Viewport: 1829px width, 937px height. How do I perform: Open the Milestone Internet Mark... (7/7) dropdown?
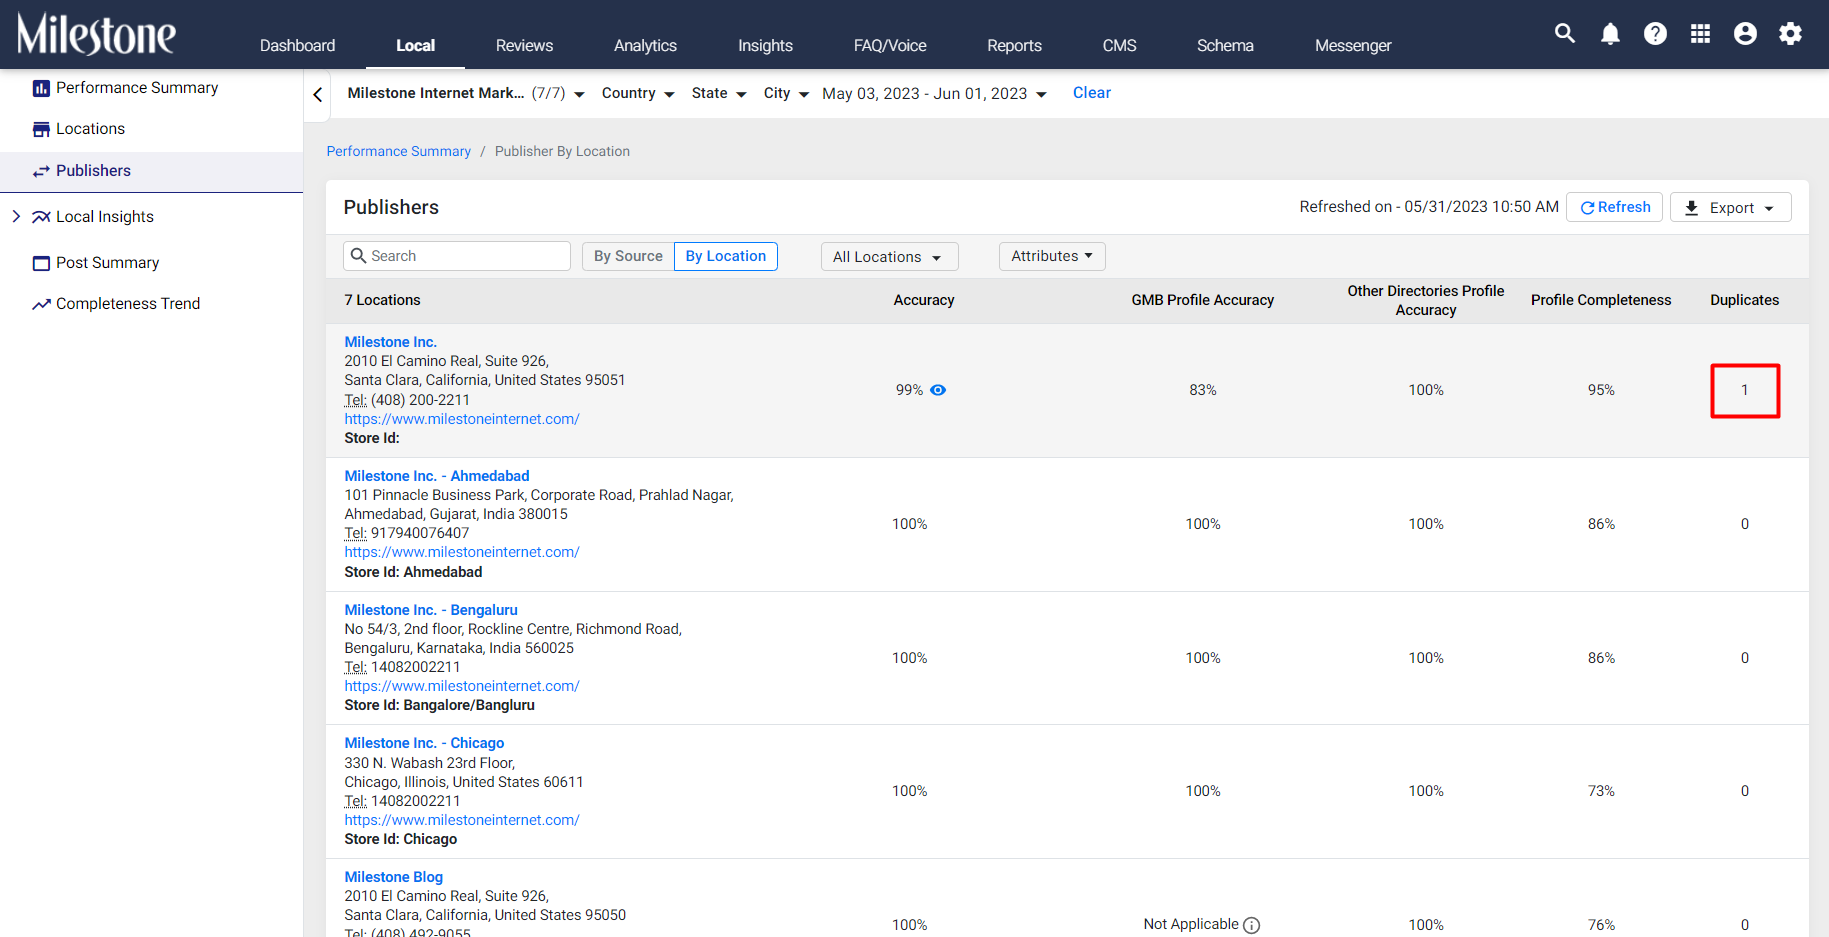click(466, 93)
